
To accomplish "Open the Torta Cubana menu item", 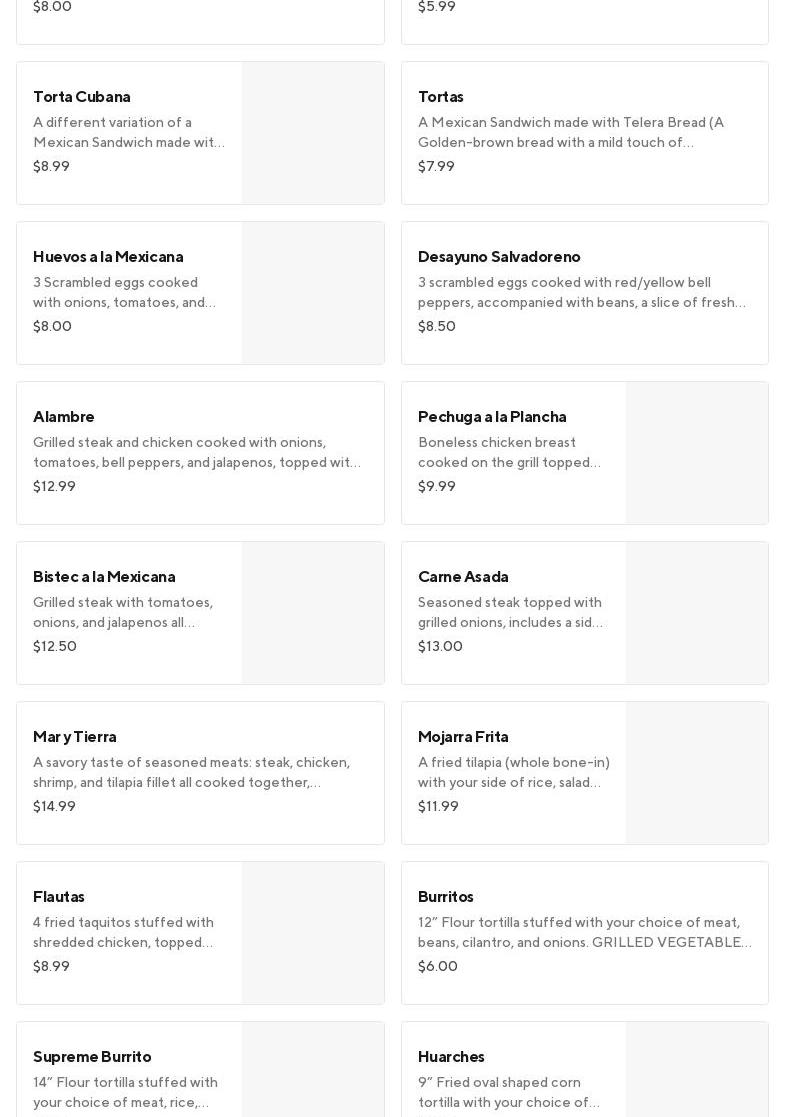I will point(82,97).
